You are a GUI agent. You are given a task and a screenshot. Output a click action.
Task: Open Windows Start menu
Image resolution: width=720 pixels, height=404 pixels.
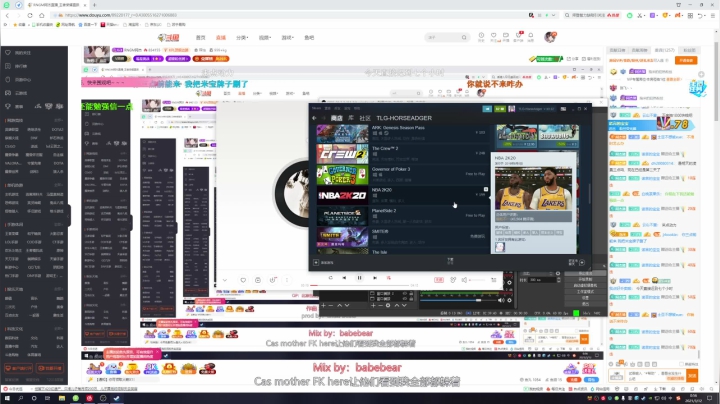point(7,398)
